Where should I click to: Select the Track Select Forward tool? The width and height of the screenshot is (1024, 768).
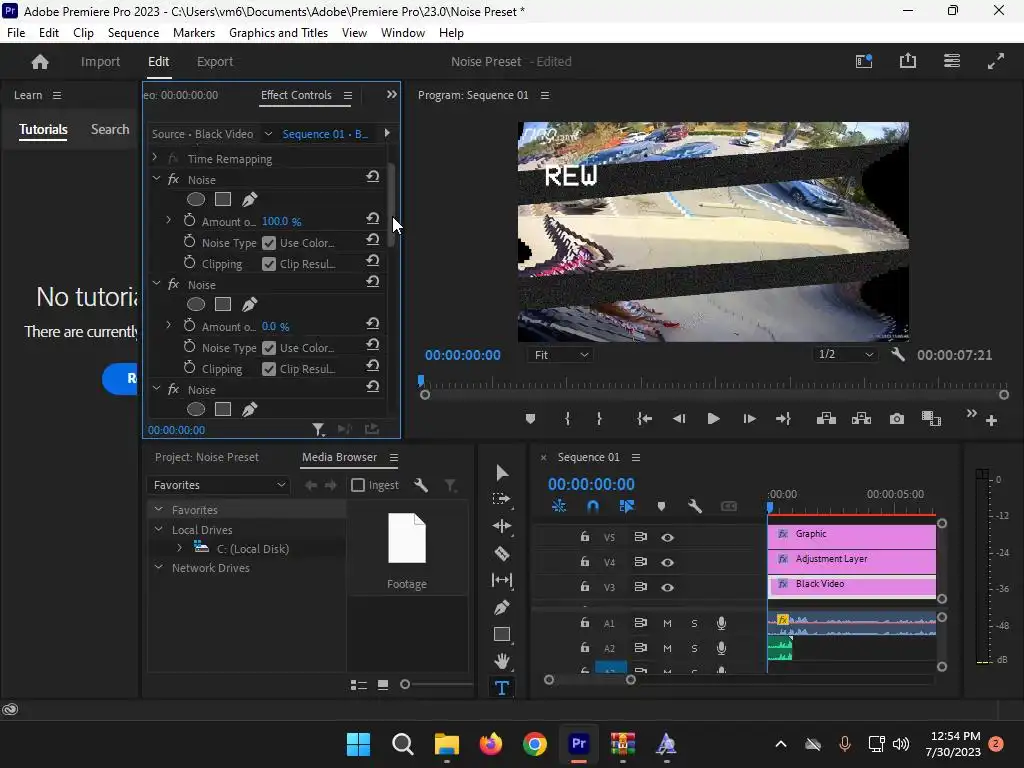502,499
